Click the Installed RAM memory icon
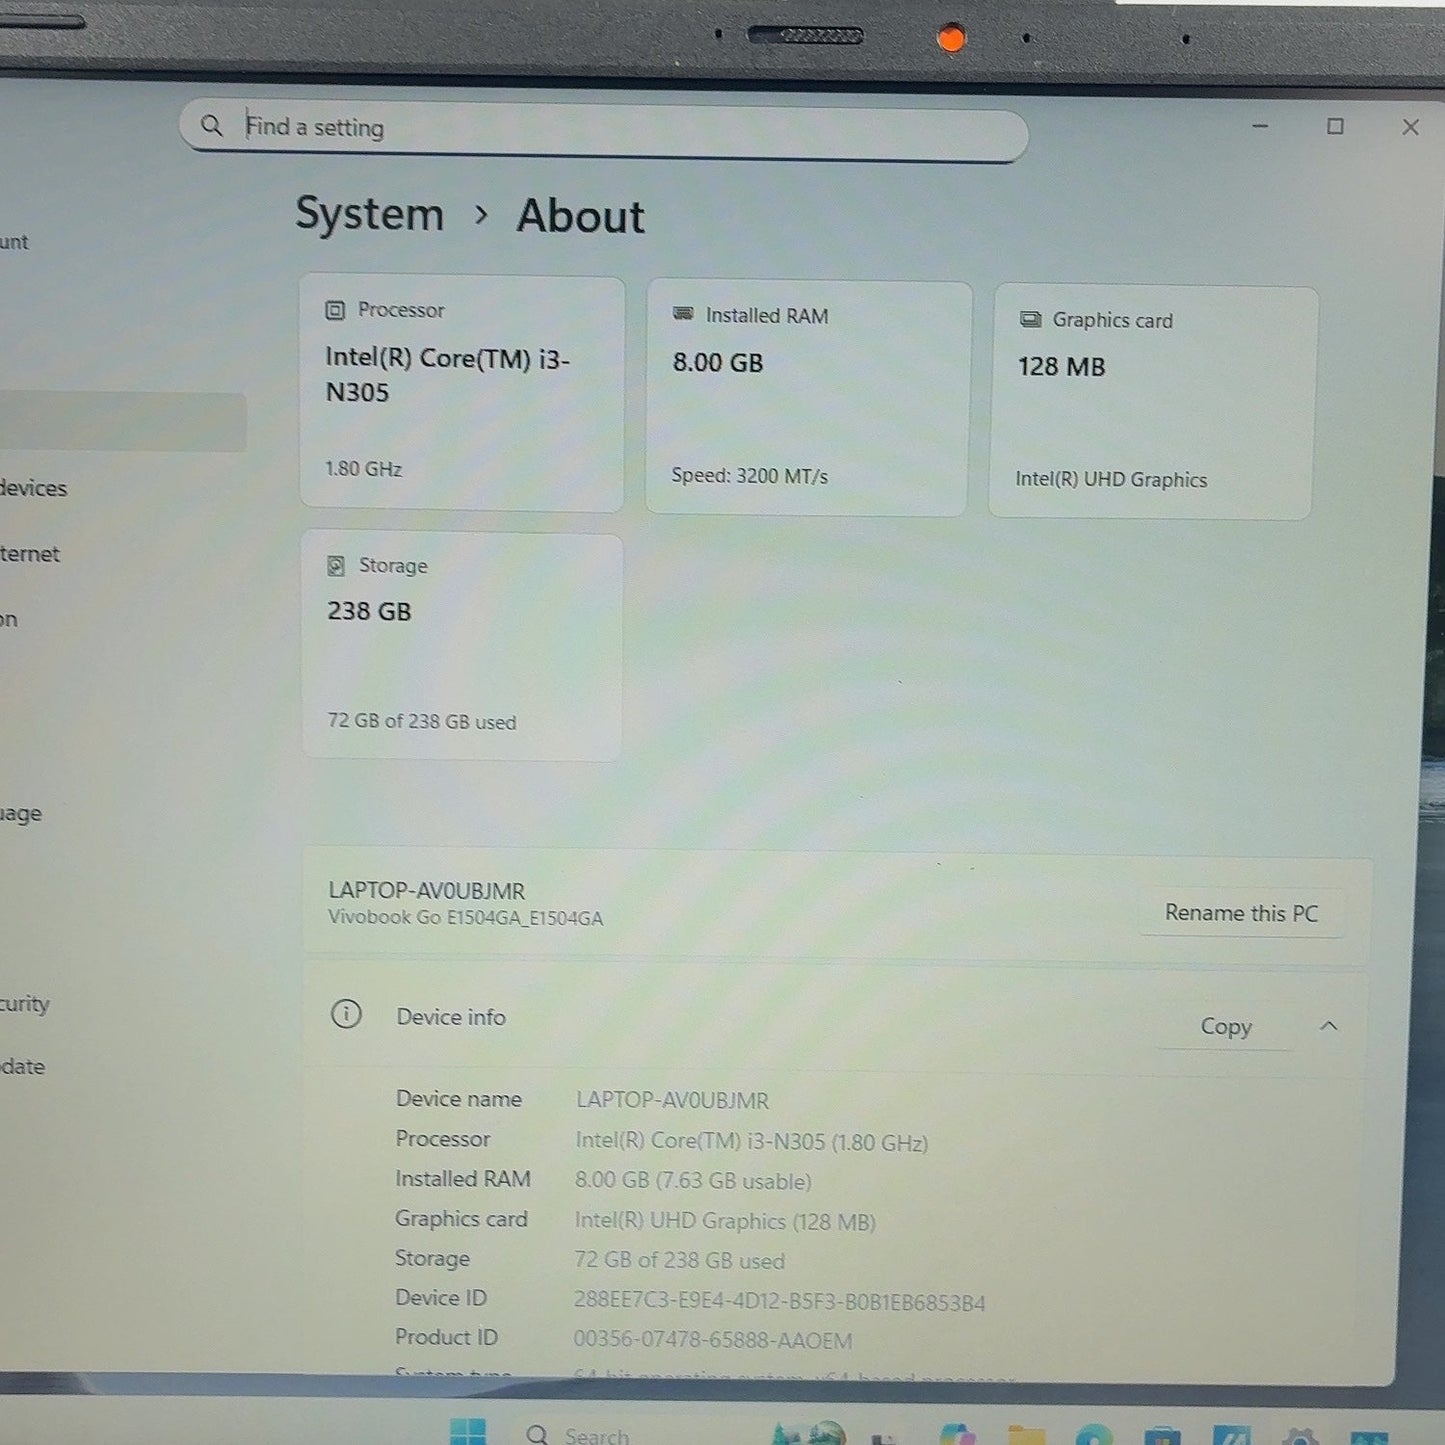 683,314
